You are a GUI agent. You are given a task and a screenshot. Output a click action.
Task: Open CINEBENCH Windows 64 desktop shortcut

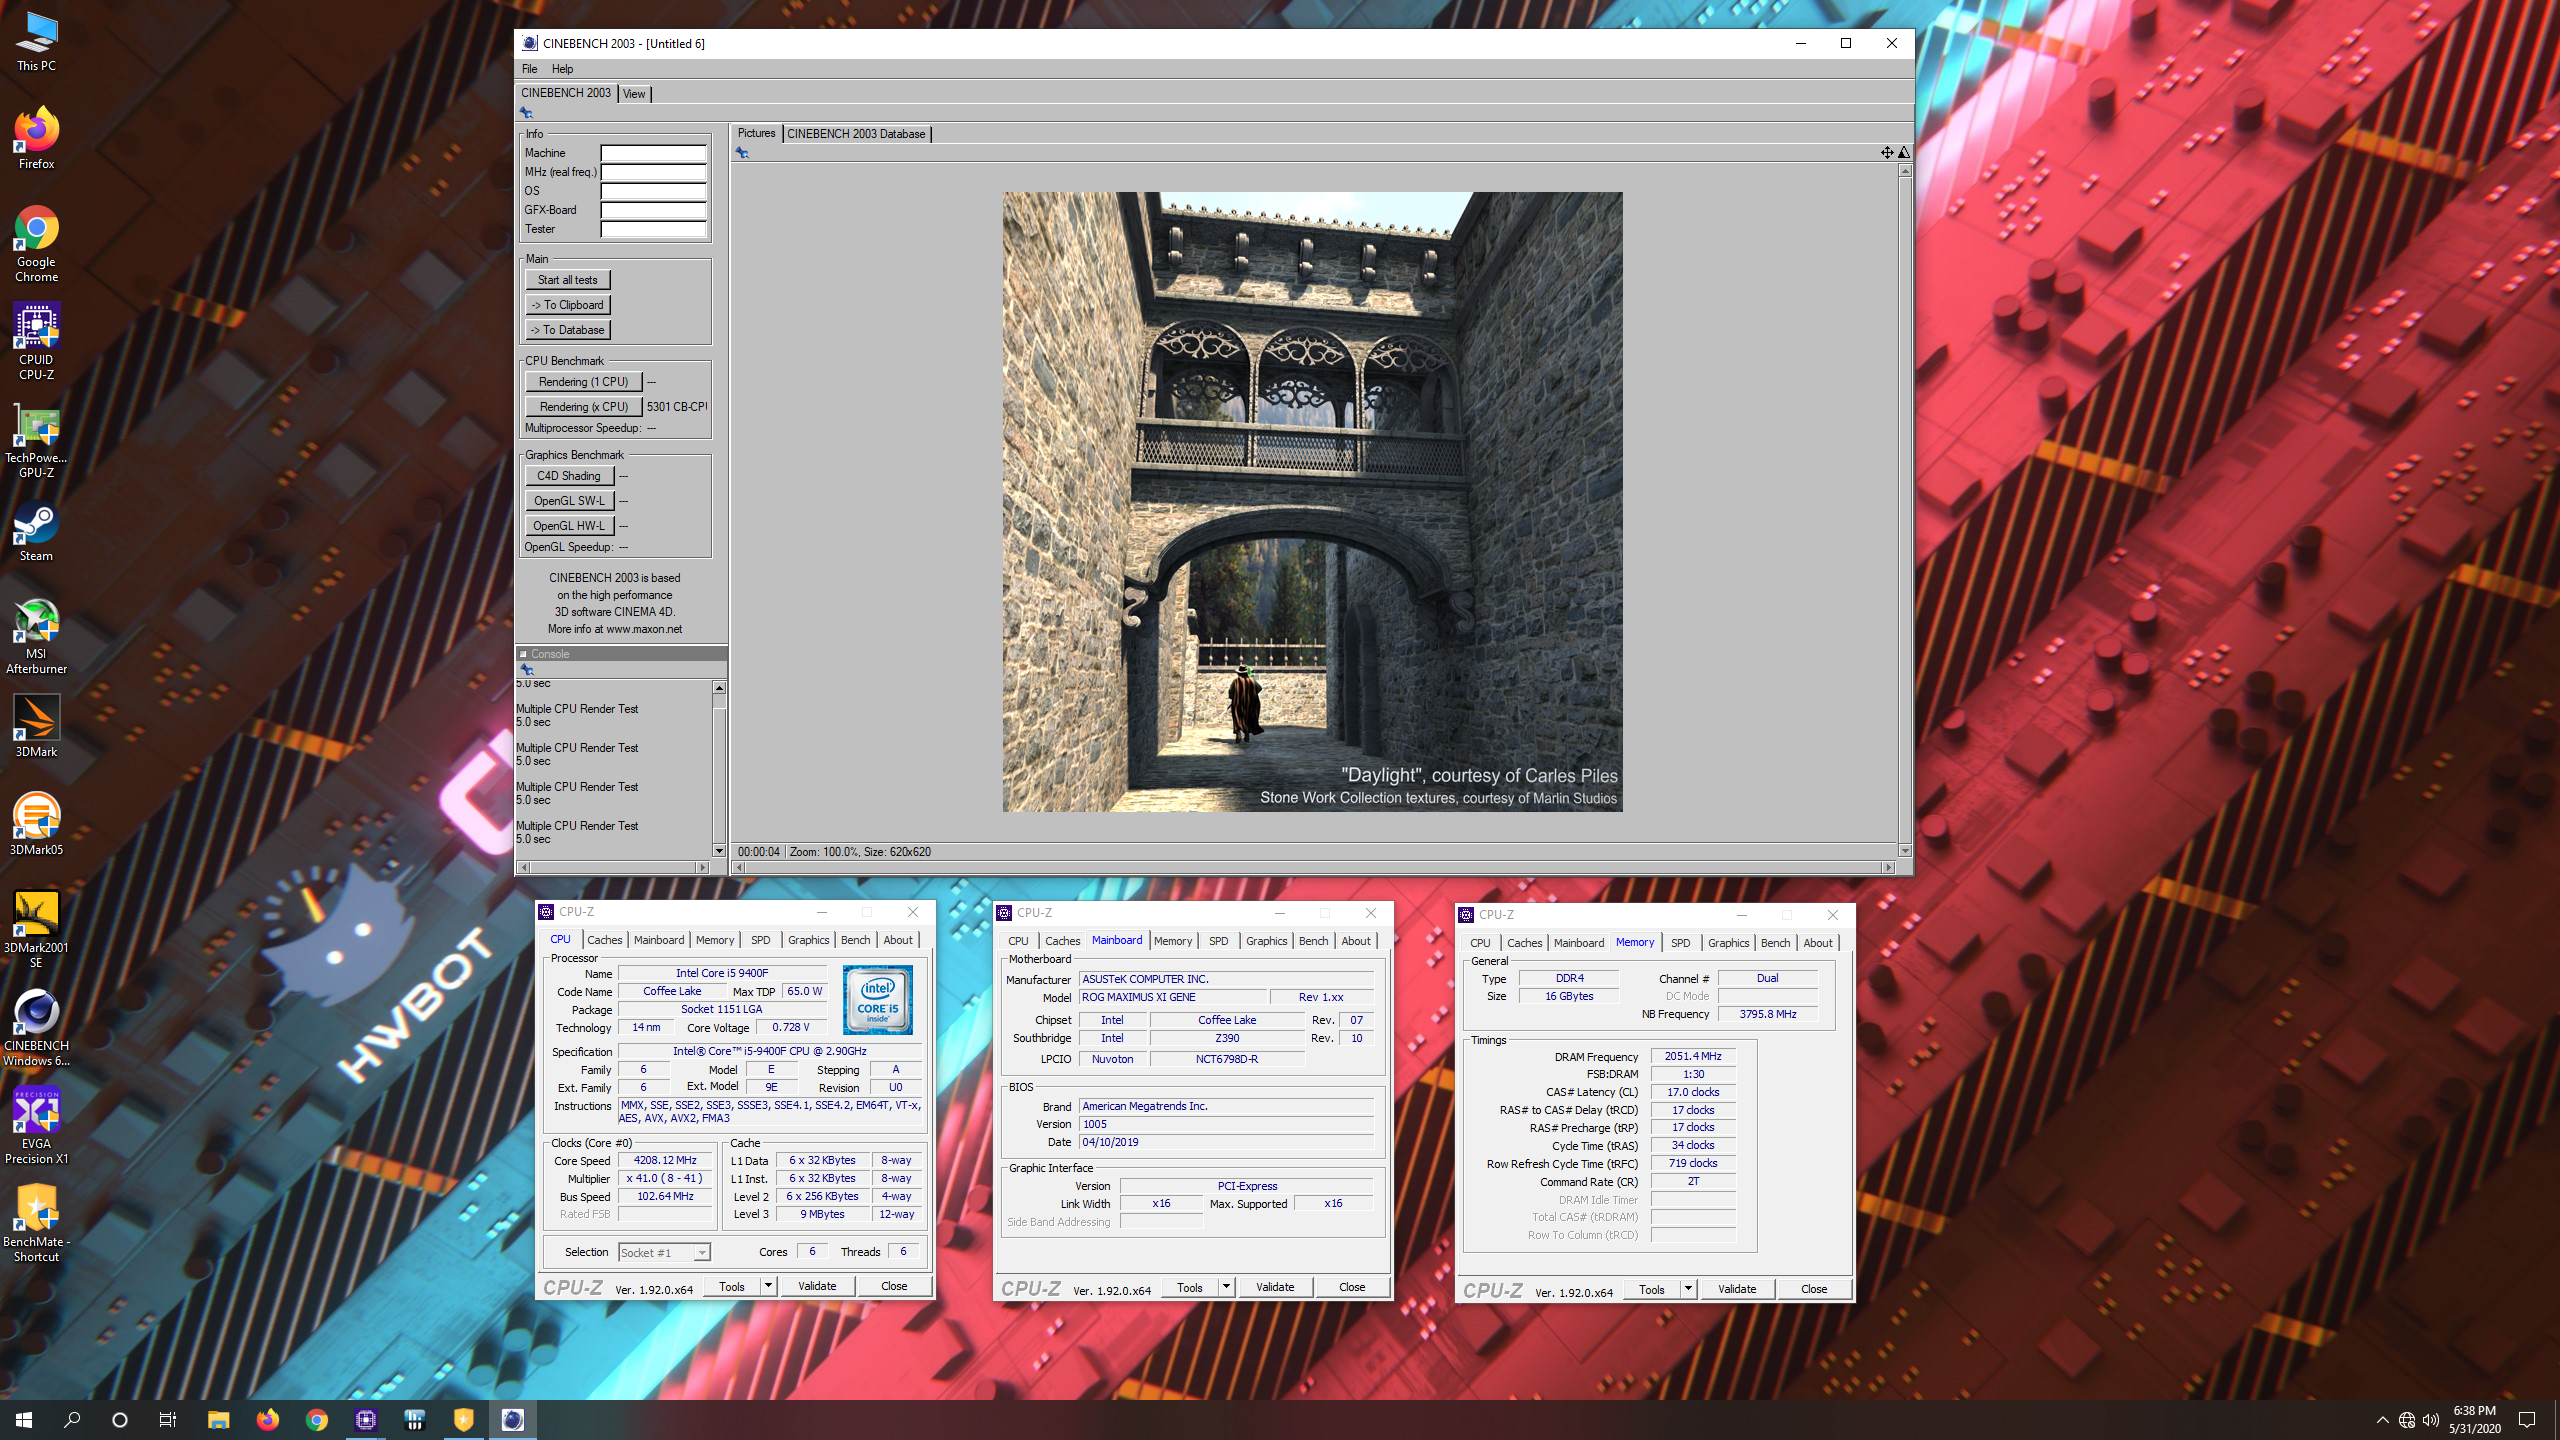[x=36, y=1028]
